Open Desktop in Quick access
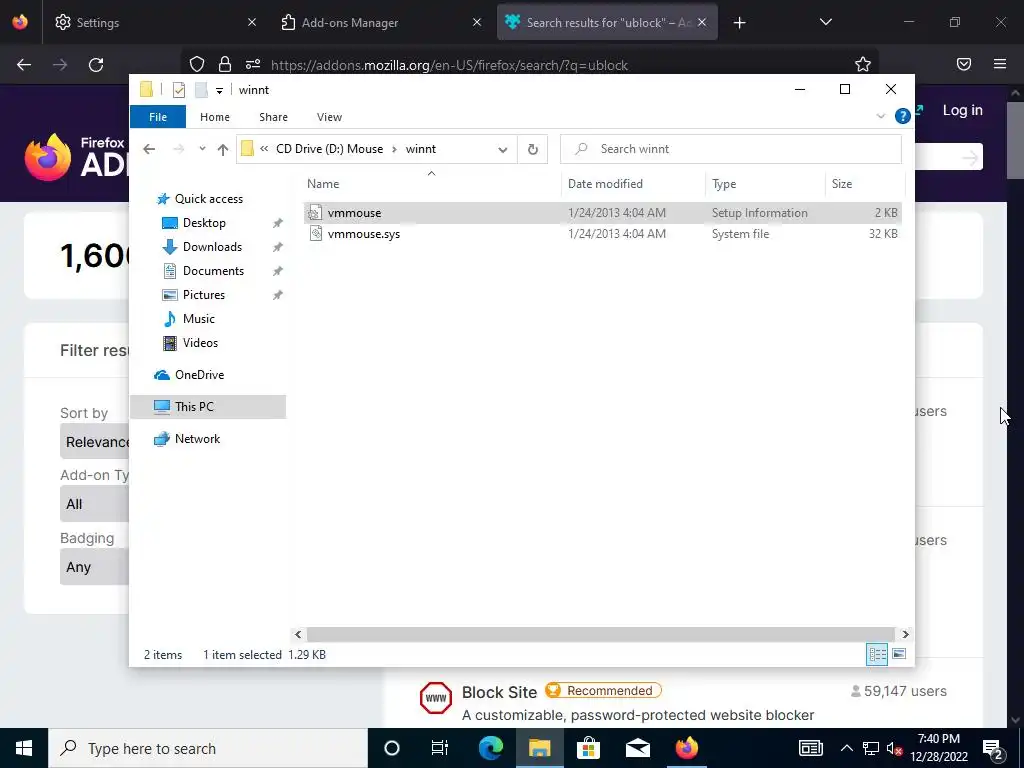The width and height of the screenshot is (1024, 768). point(204,223)
